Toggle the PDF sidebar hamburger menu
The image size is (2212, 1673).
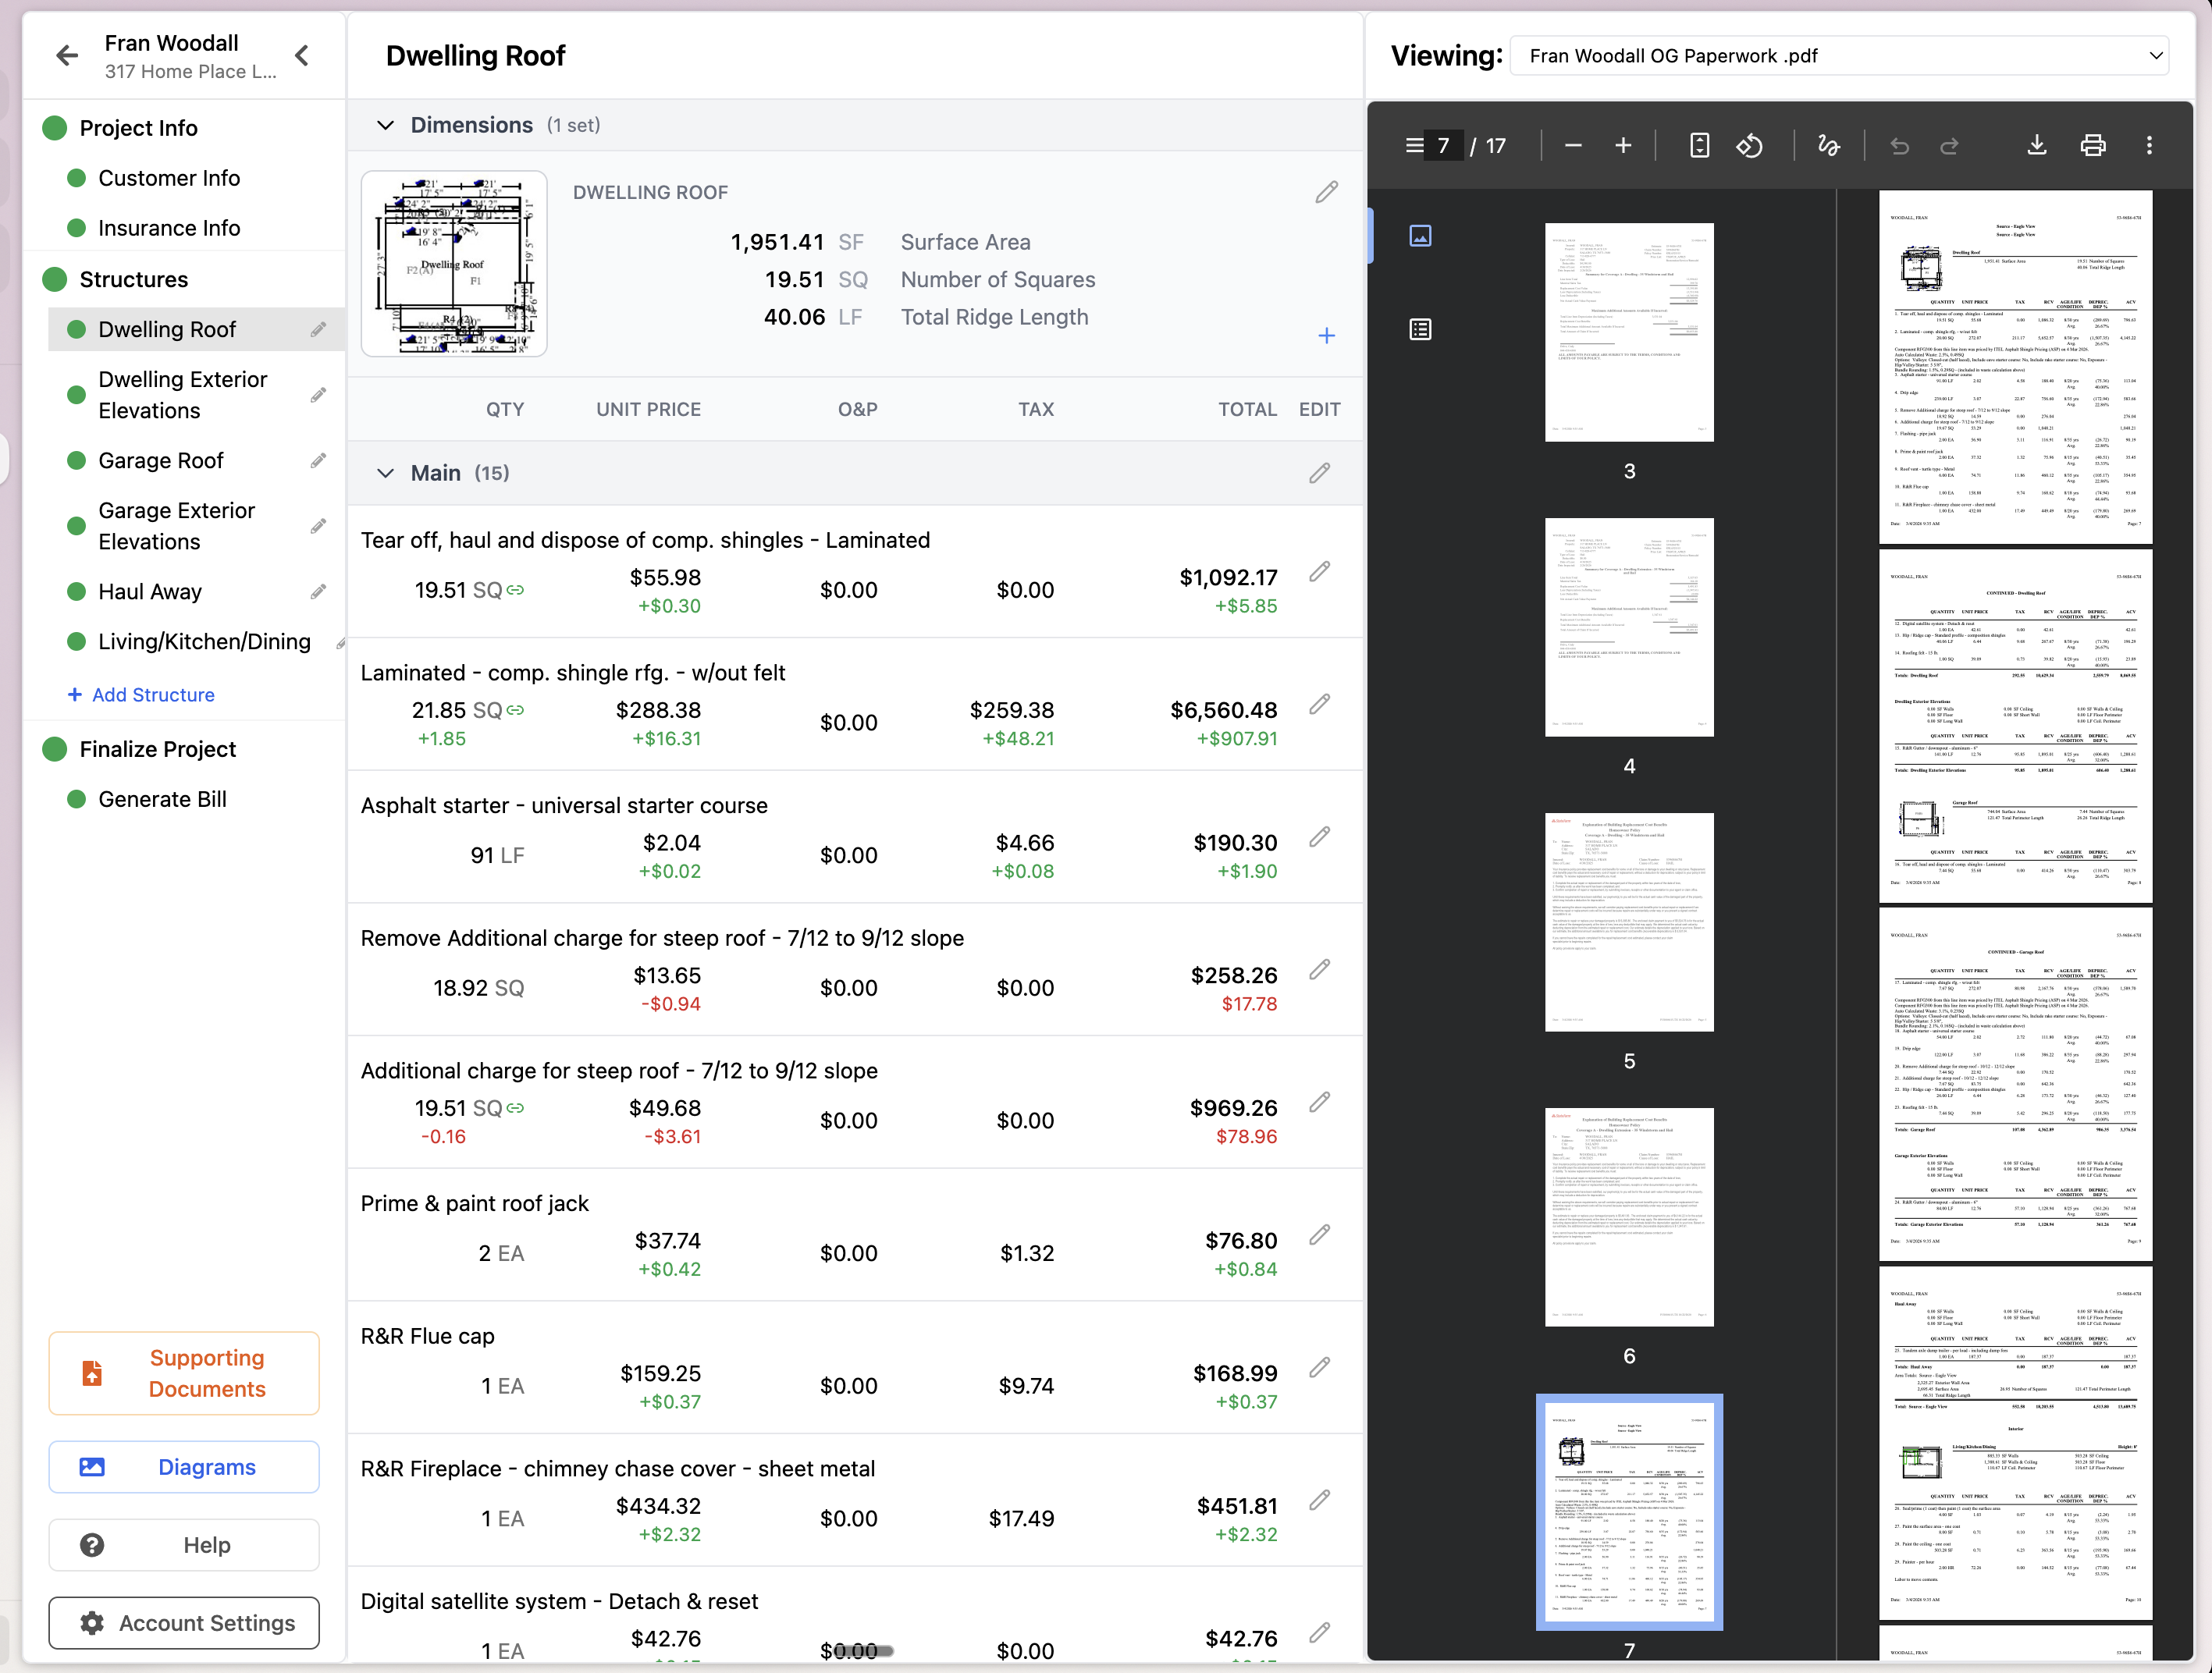click(1414, 146)
